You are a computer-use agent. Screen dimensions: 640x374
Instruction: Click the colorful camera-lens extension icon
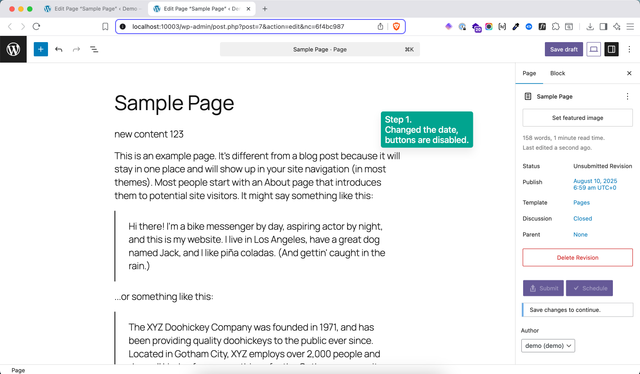click(489, 27)
